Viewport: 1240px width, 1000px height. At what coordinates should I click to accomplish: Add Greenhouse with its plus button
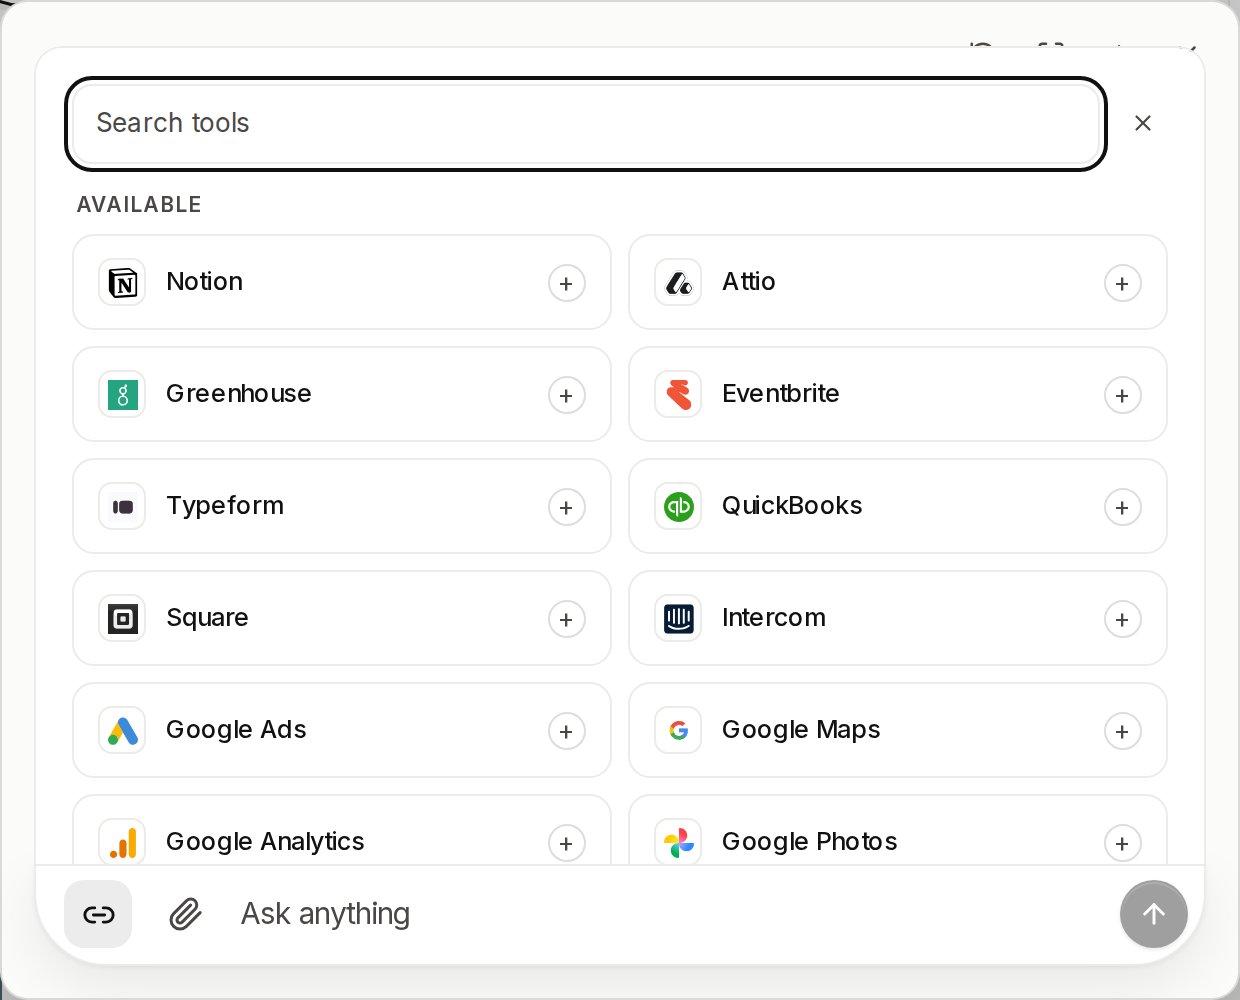pos(567,395)
